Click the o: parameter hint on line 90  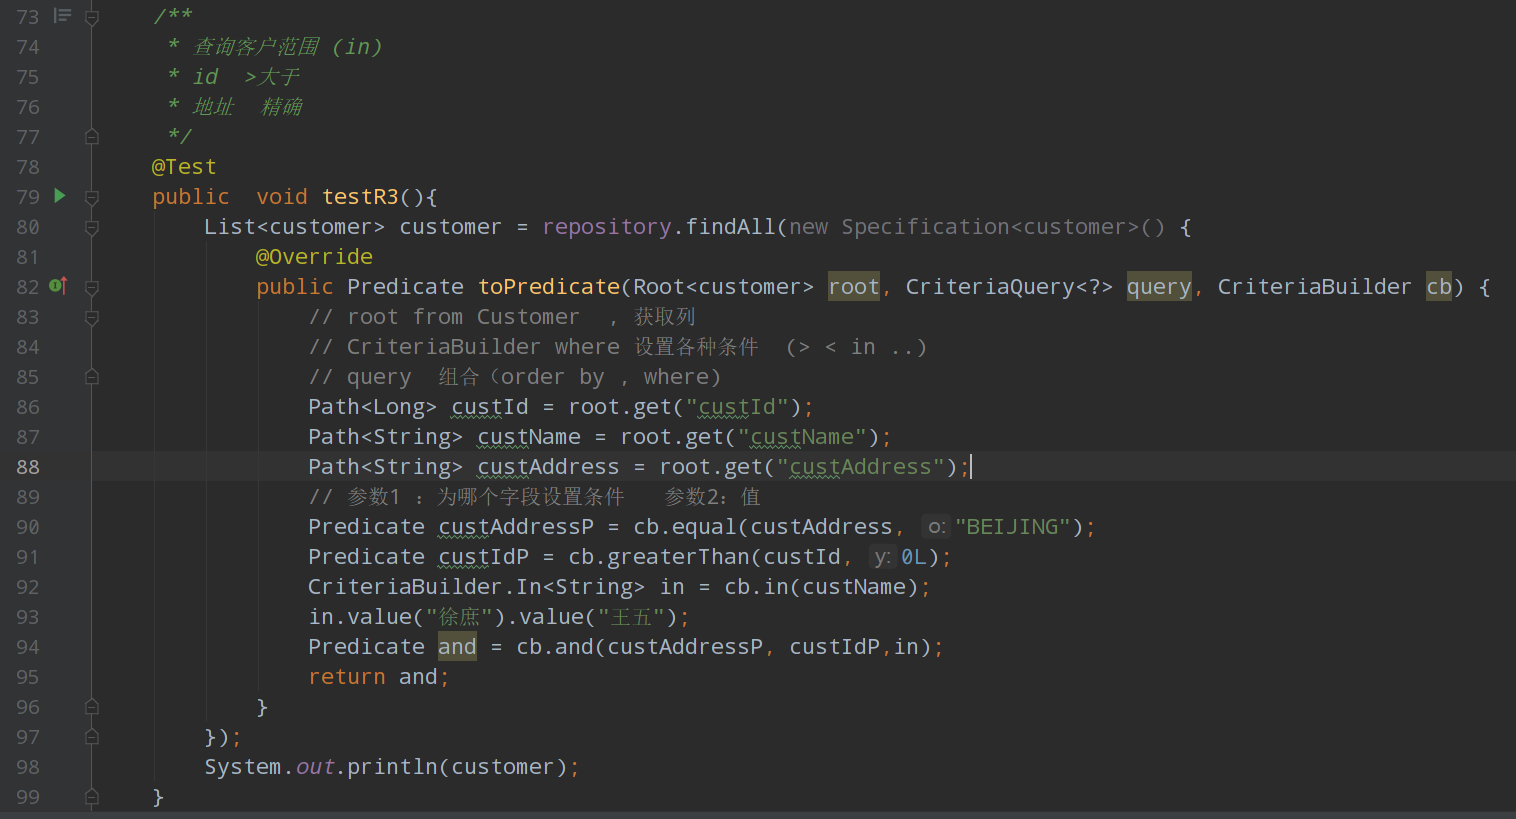pos(935,527)
